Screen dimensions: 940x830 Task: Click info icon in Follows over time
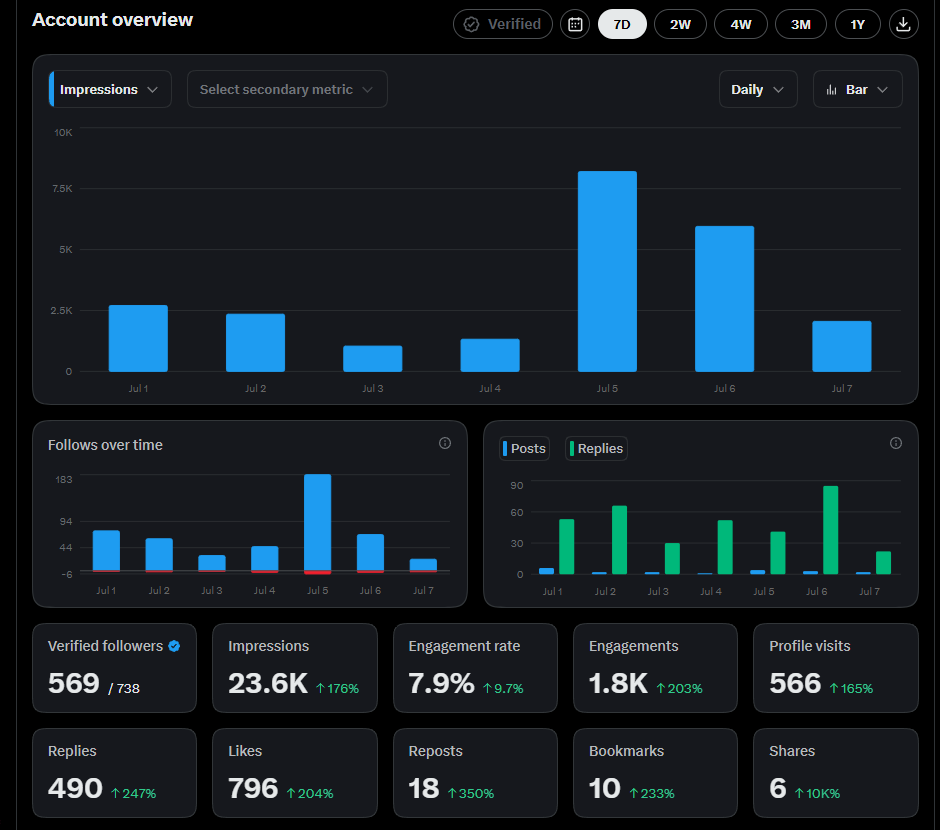[445, 443]
